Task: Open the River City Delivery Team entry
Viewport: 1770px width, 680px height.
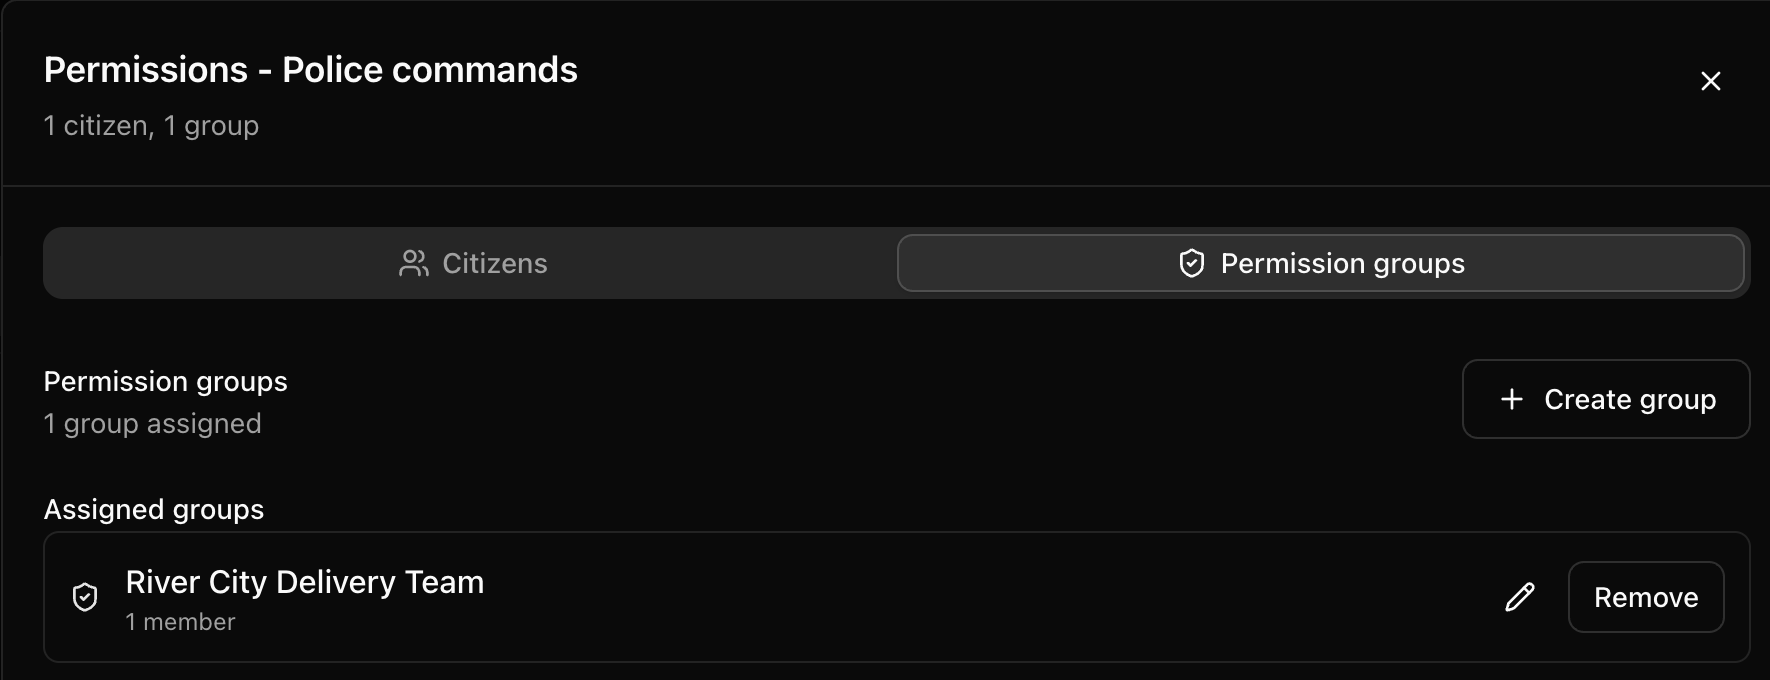Action: [897, 597]
